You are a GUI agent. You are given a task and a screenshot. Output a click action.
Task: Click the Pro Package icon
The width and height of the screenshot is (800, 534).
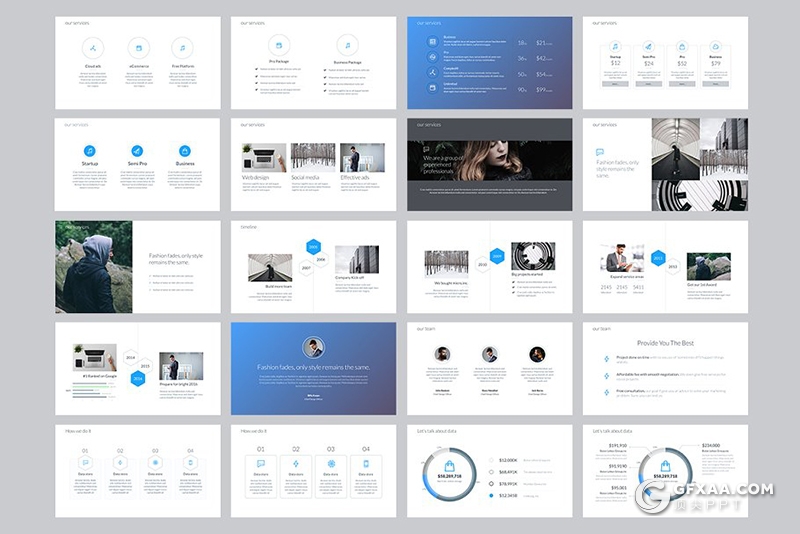click(279, 45)
